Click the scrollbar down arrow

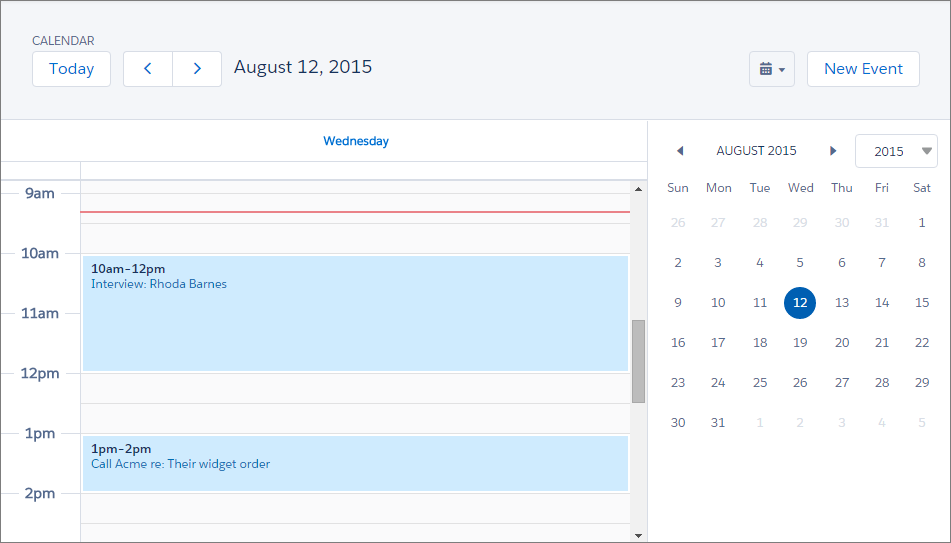pyautogui.click(x=638, y=535)
